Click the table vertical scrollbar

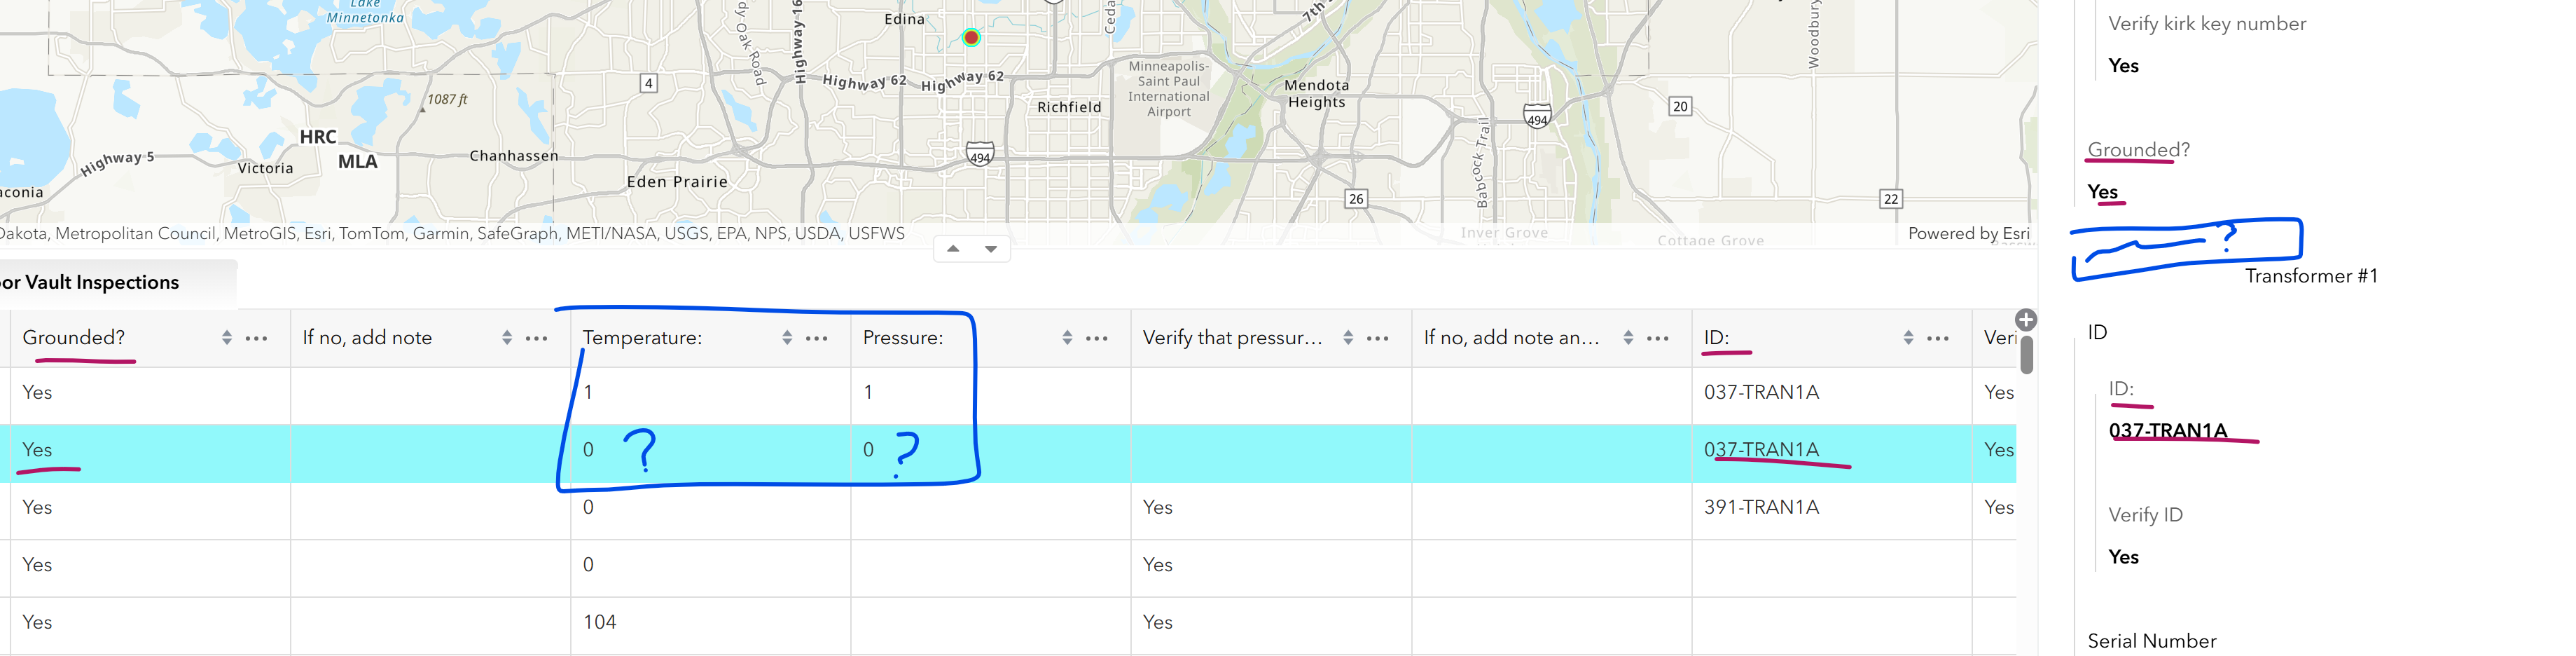2027,356
